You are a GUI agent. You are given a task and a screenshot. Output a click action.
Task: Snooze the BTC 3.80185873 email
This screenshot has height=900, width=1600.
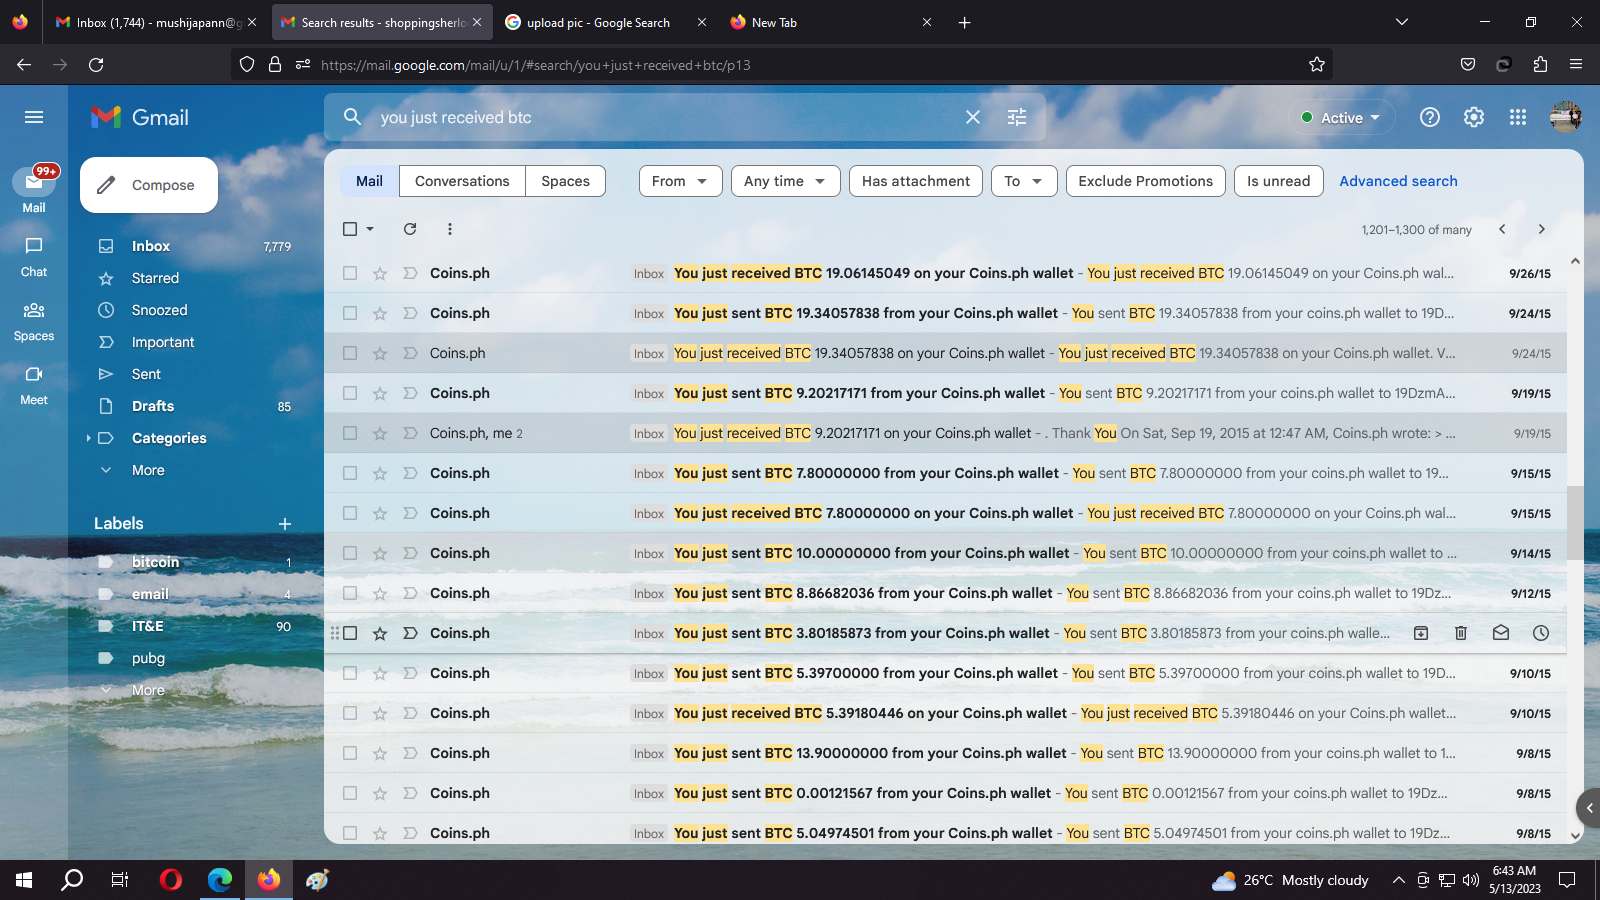pos(1541,633)
